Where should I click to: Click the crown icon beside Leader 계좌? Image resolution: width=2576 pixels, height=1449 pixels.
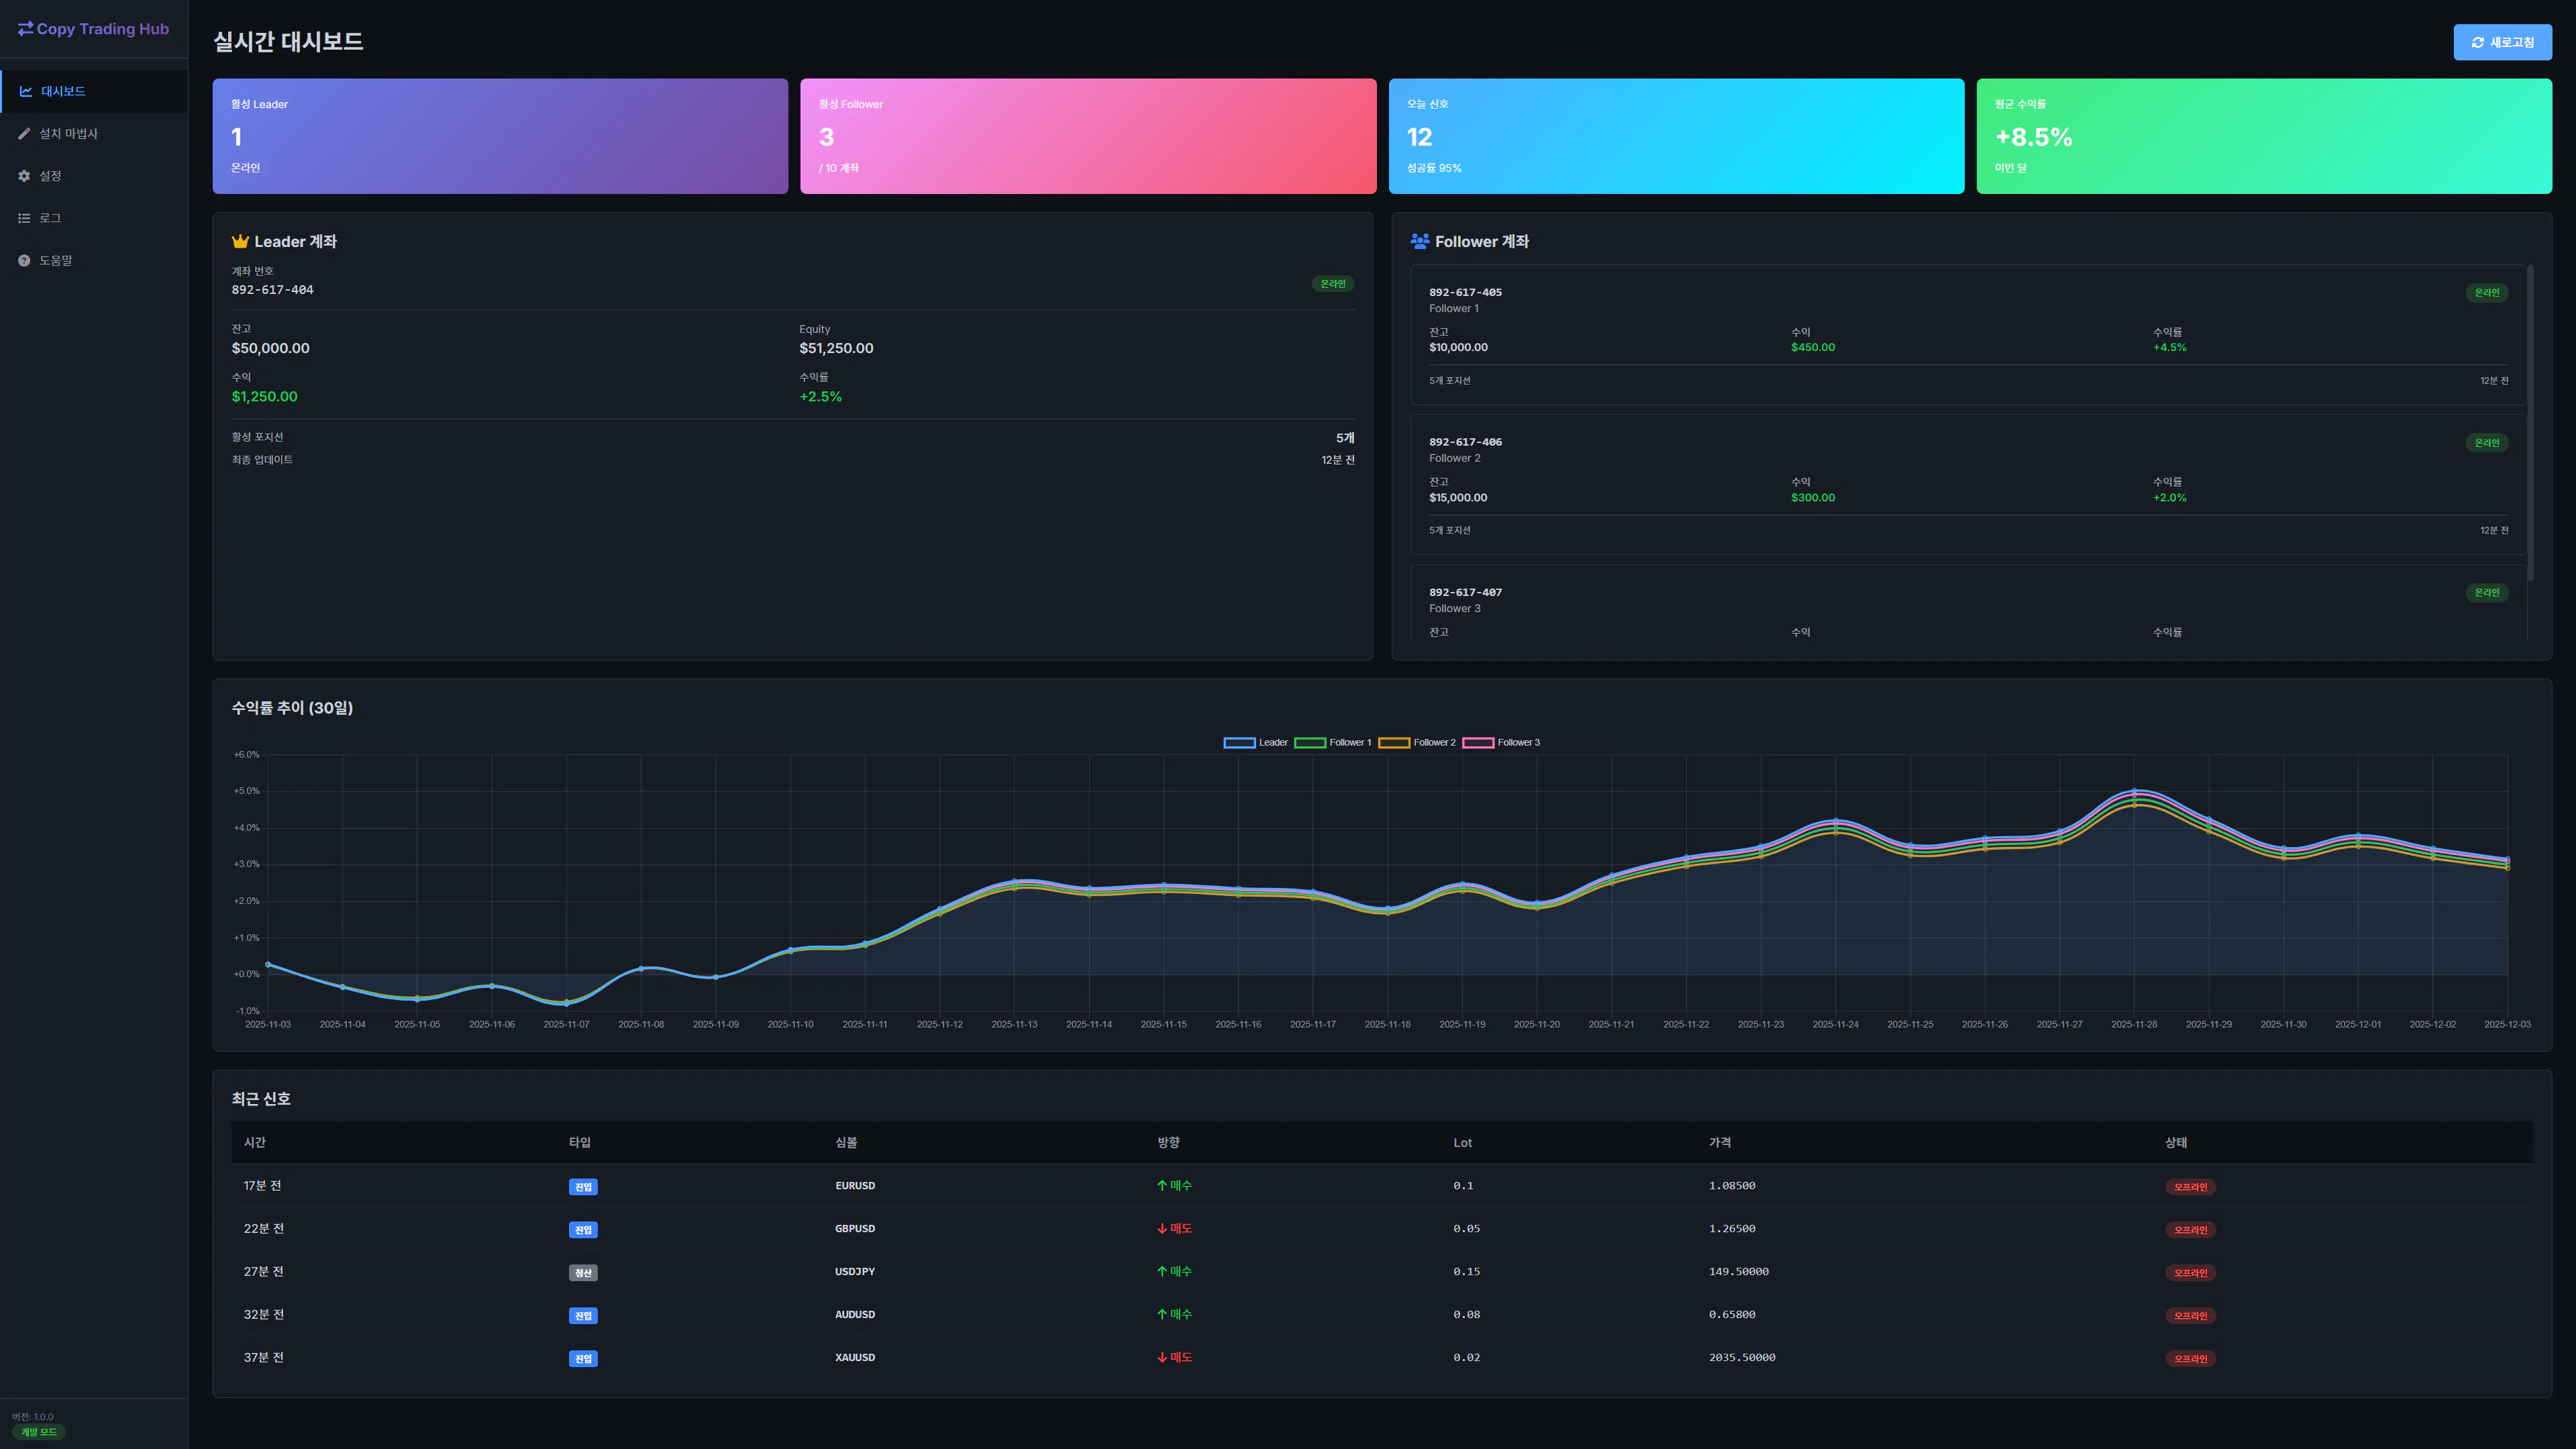240,242
